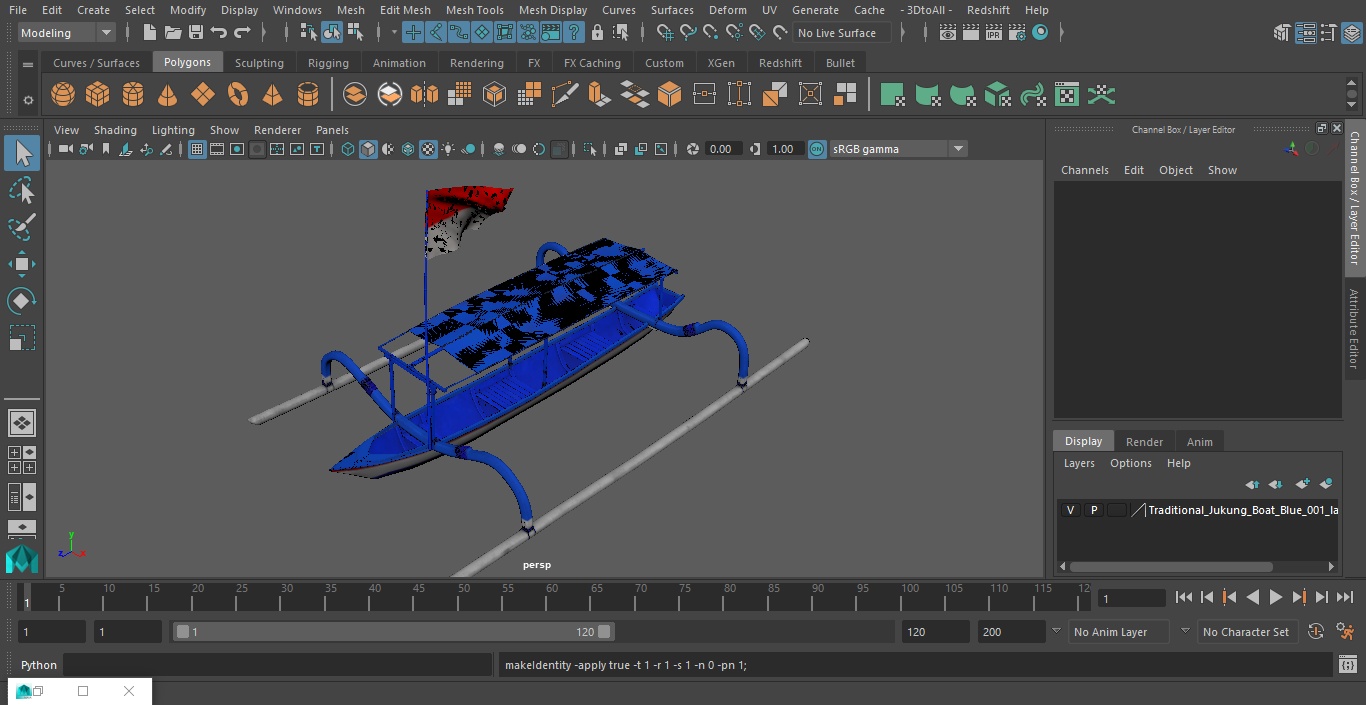Open the No Anim Layer dropdown
This screenshot has height=705, width=1366.
point(1119,632)
